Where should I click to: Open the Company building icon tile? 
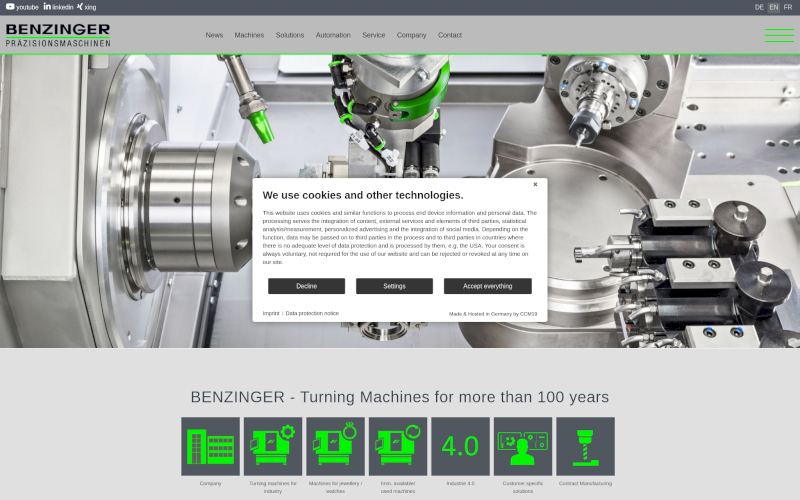point(210,446)
